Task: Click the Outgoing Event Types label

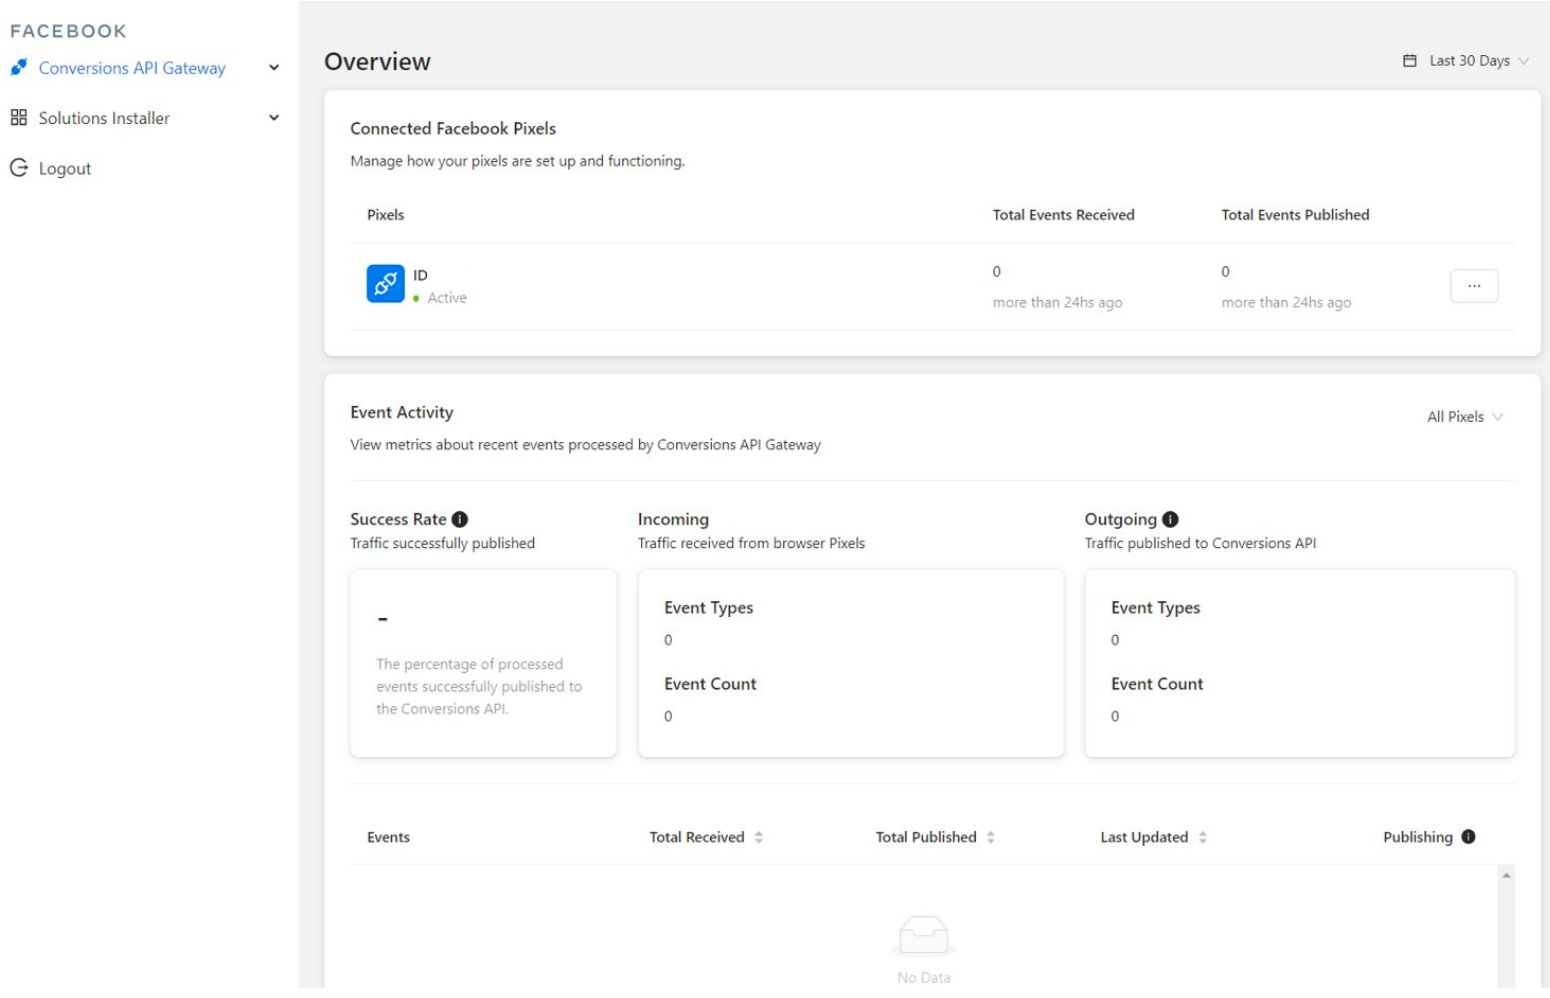Action: pos(1155,607)
